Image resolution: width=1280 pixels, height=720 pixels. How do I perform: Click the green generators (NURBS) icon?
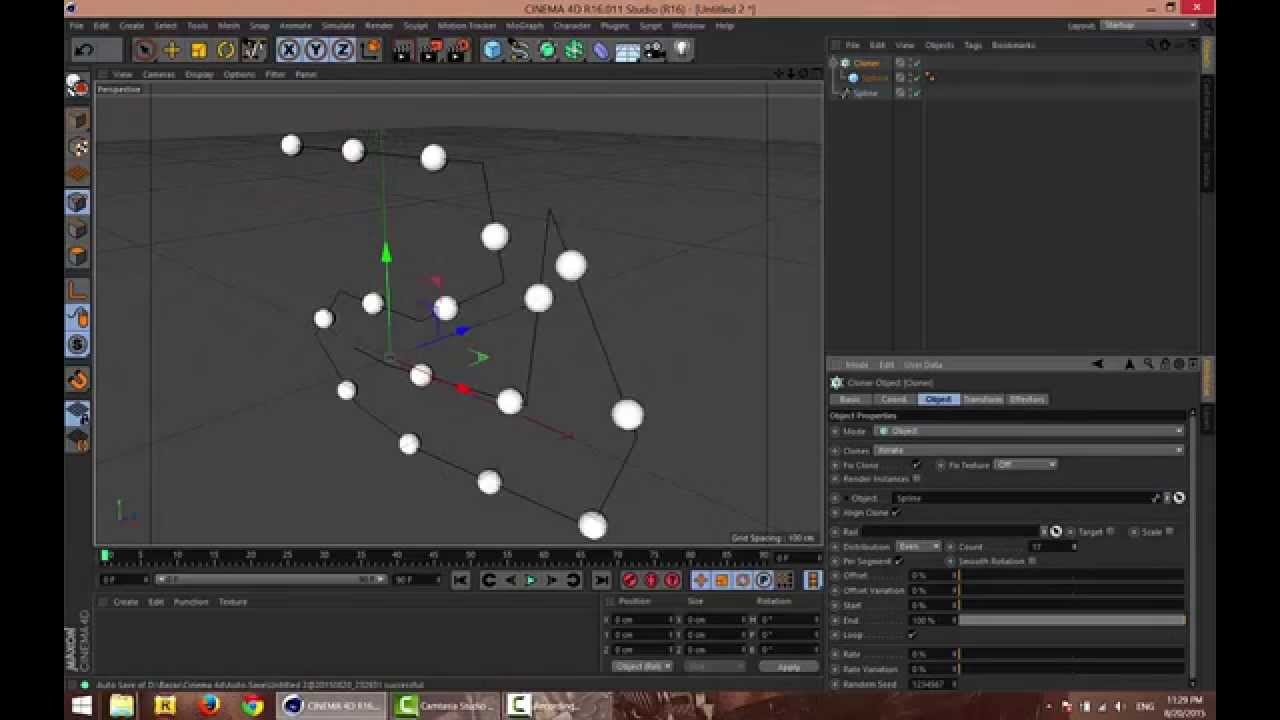(547, 49)
